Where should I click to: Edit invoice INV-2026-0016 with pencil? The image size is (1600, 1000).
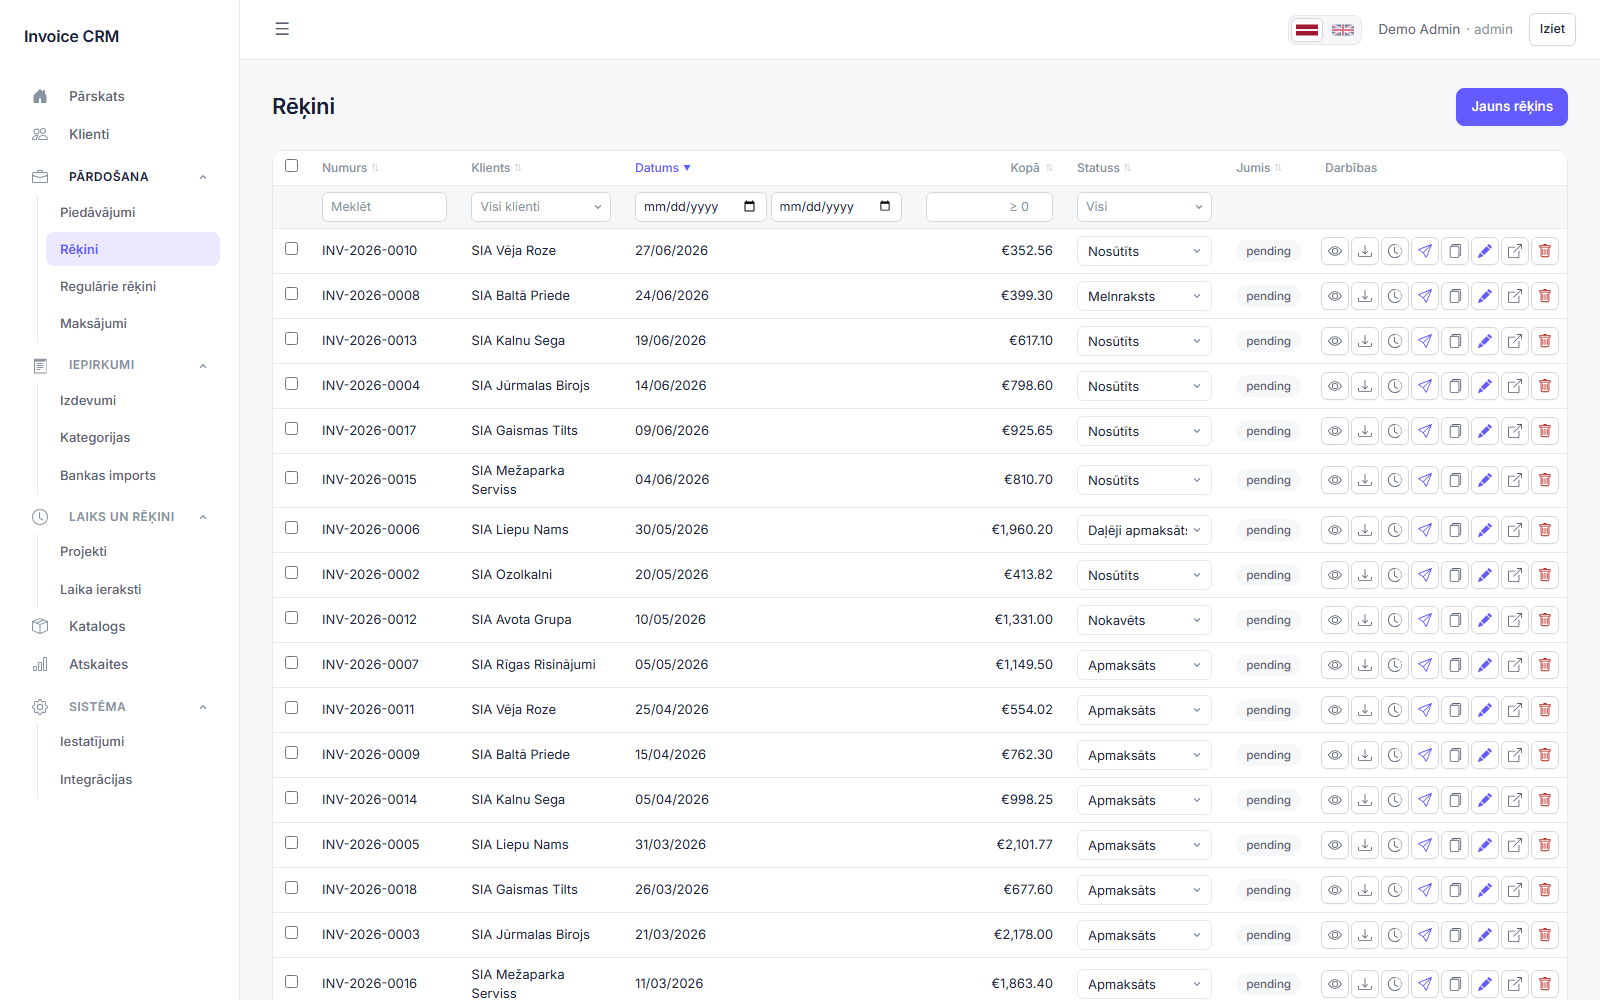1485,984
